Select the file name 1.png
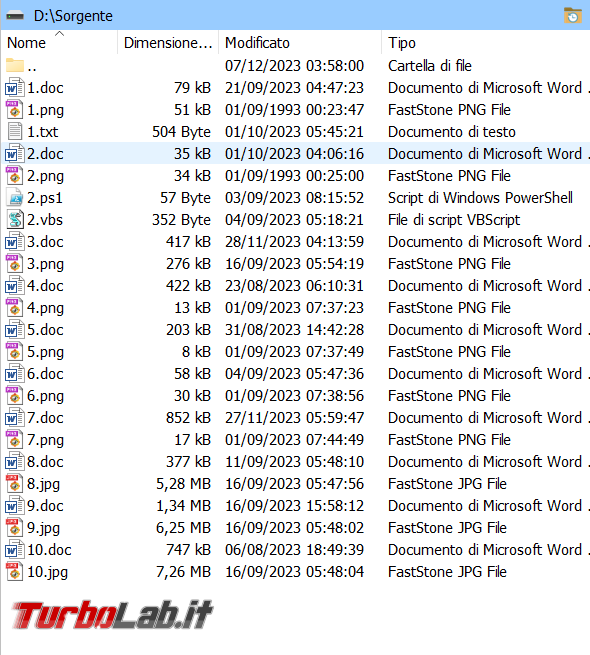This screenshot has height=655, width=590. tap(45, 110)
